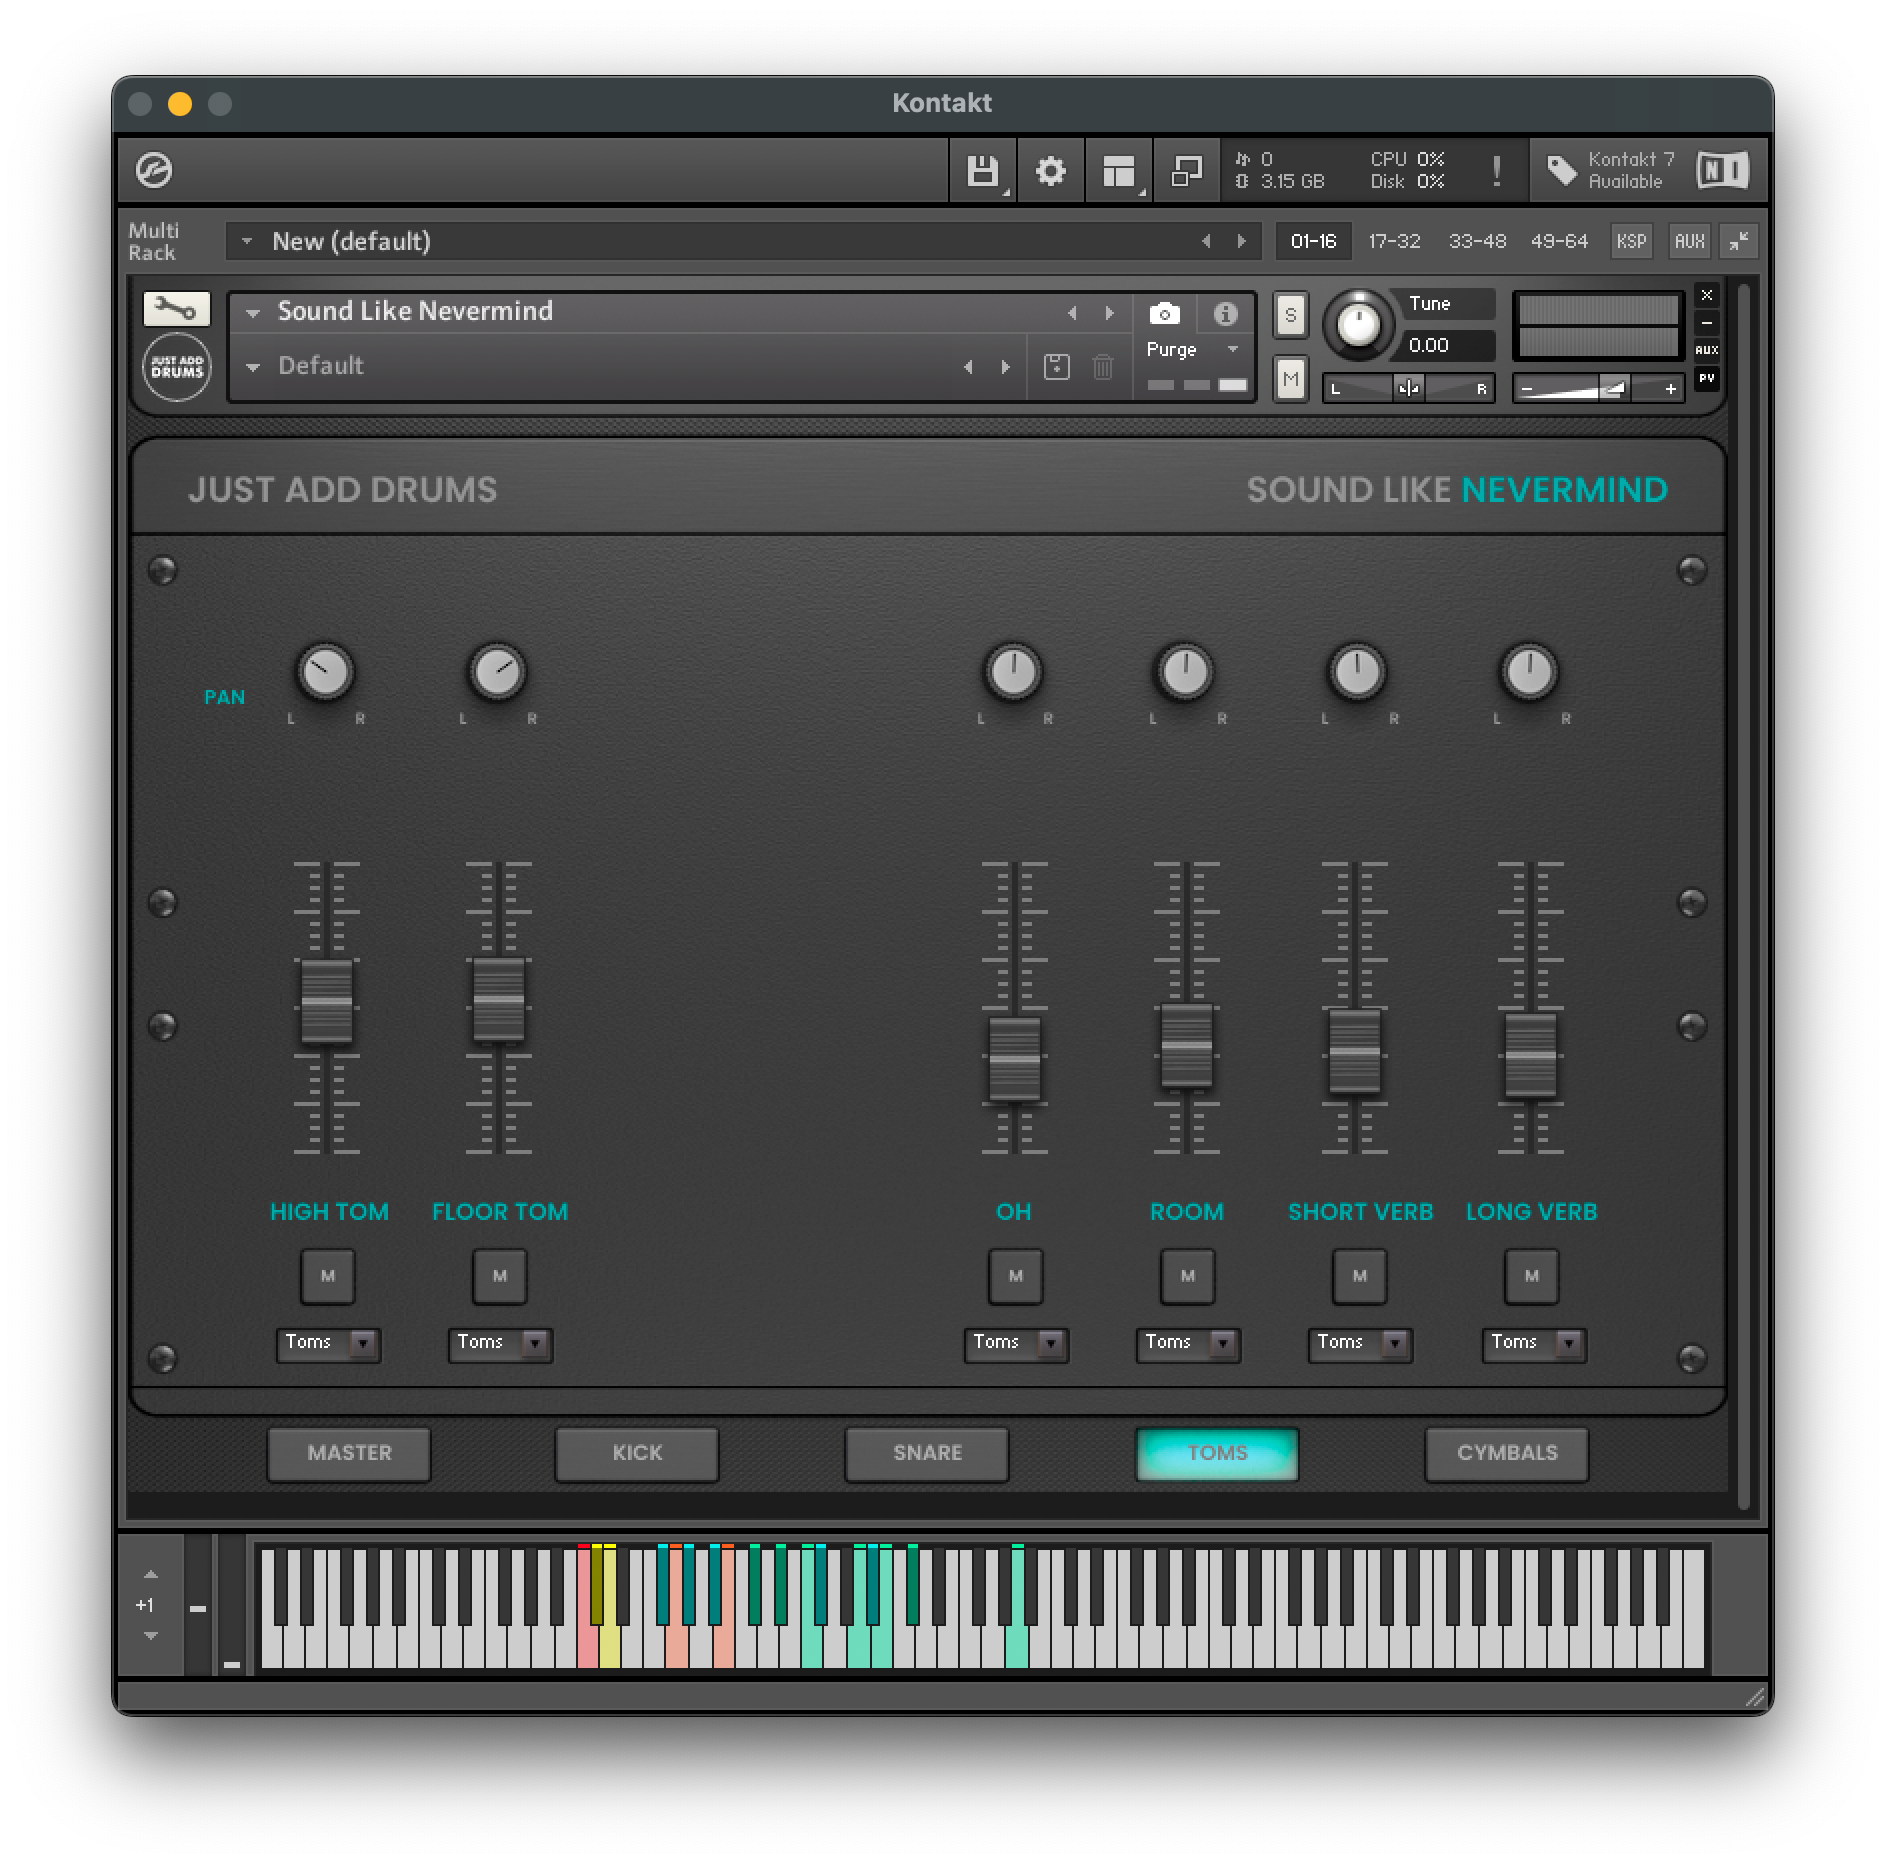
Task: Open the workspace layout panel icon
Action: pos(1119,171)
